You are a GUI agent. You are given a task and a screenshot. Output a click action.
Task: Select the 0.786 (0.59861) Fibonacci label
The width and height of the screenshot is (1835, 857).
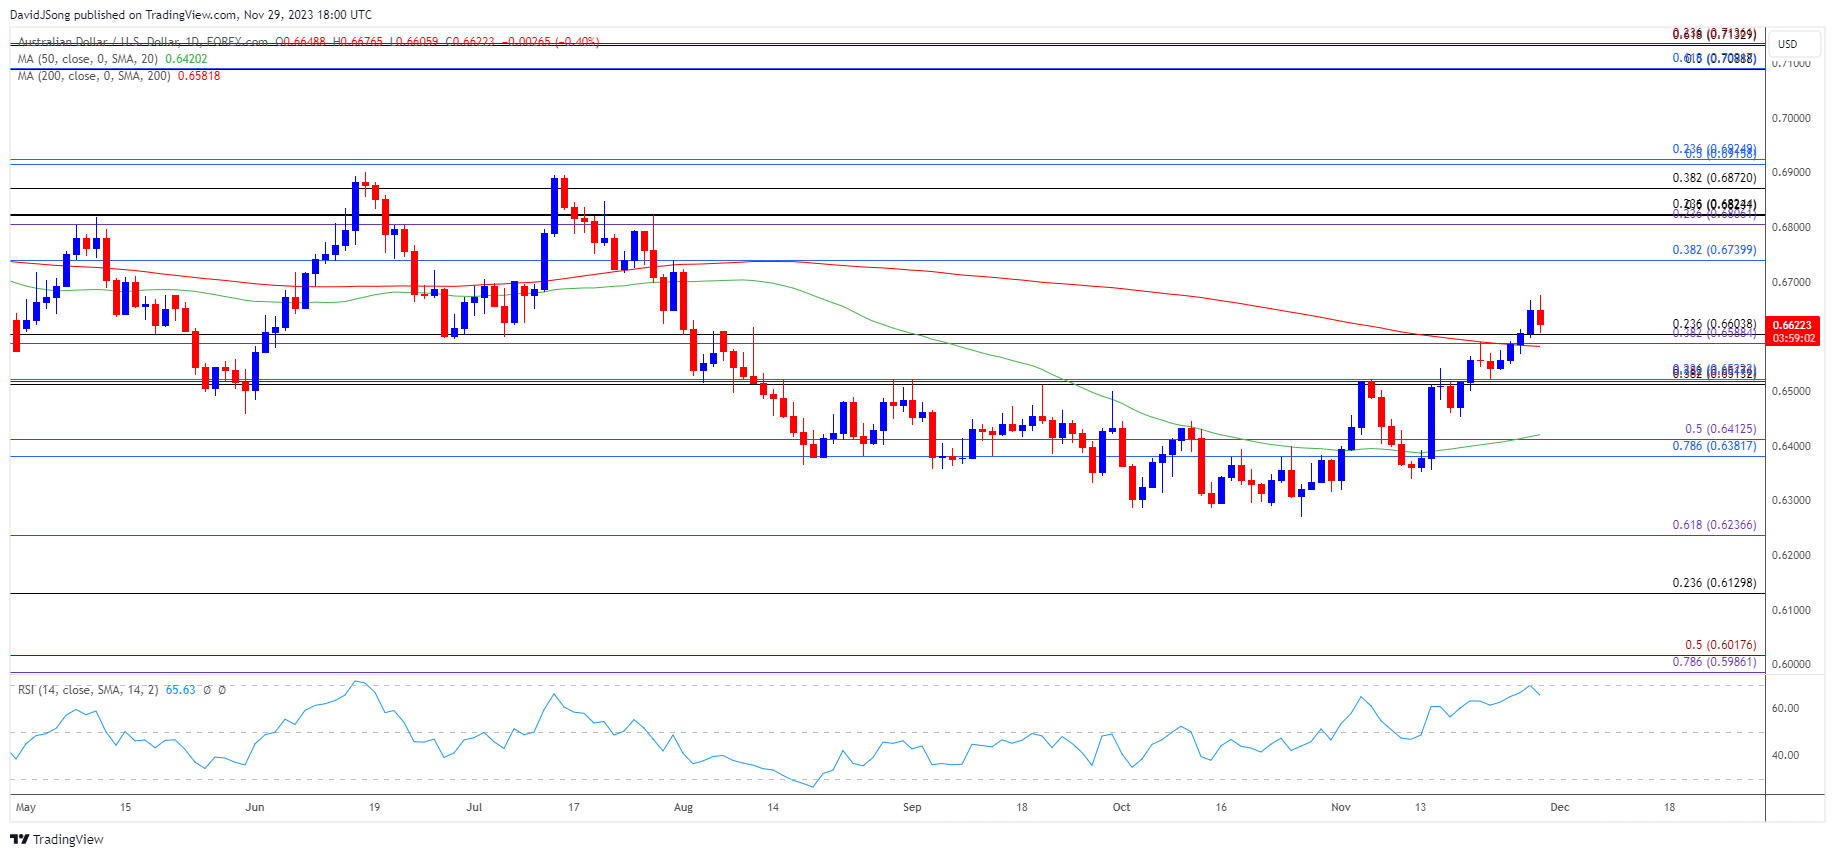coord(1714,662)
